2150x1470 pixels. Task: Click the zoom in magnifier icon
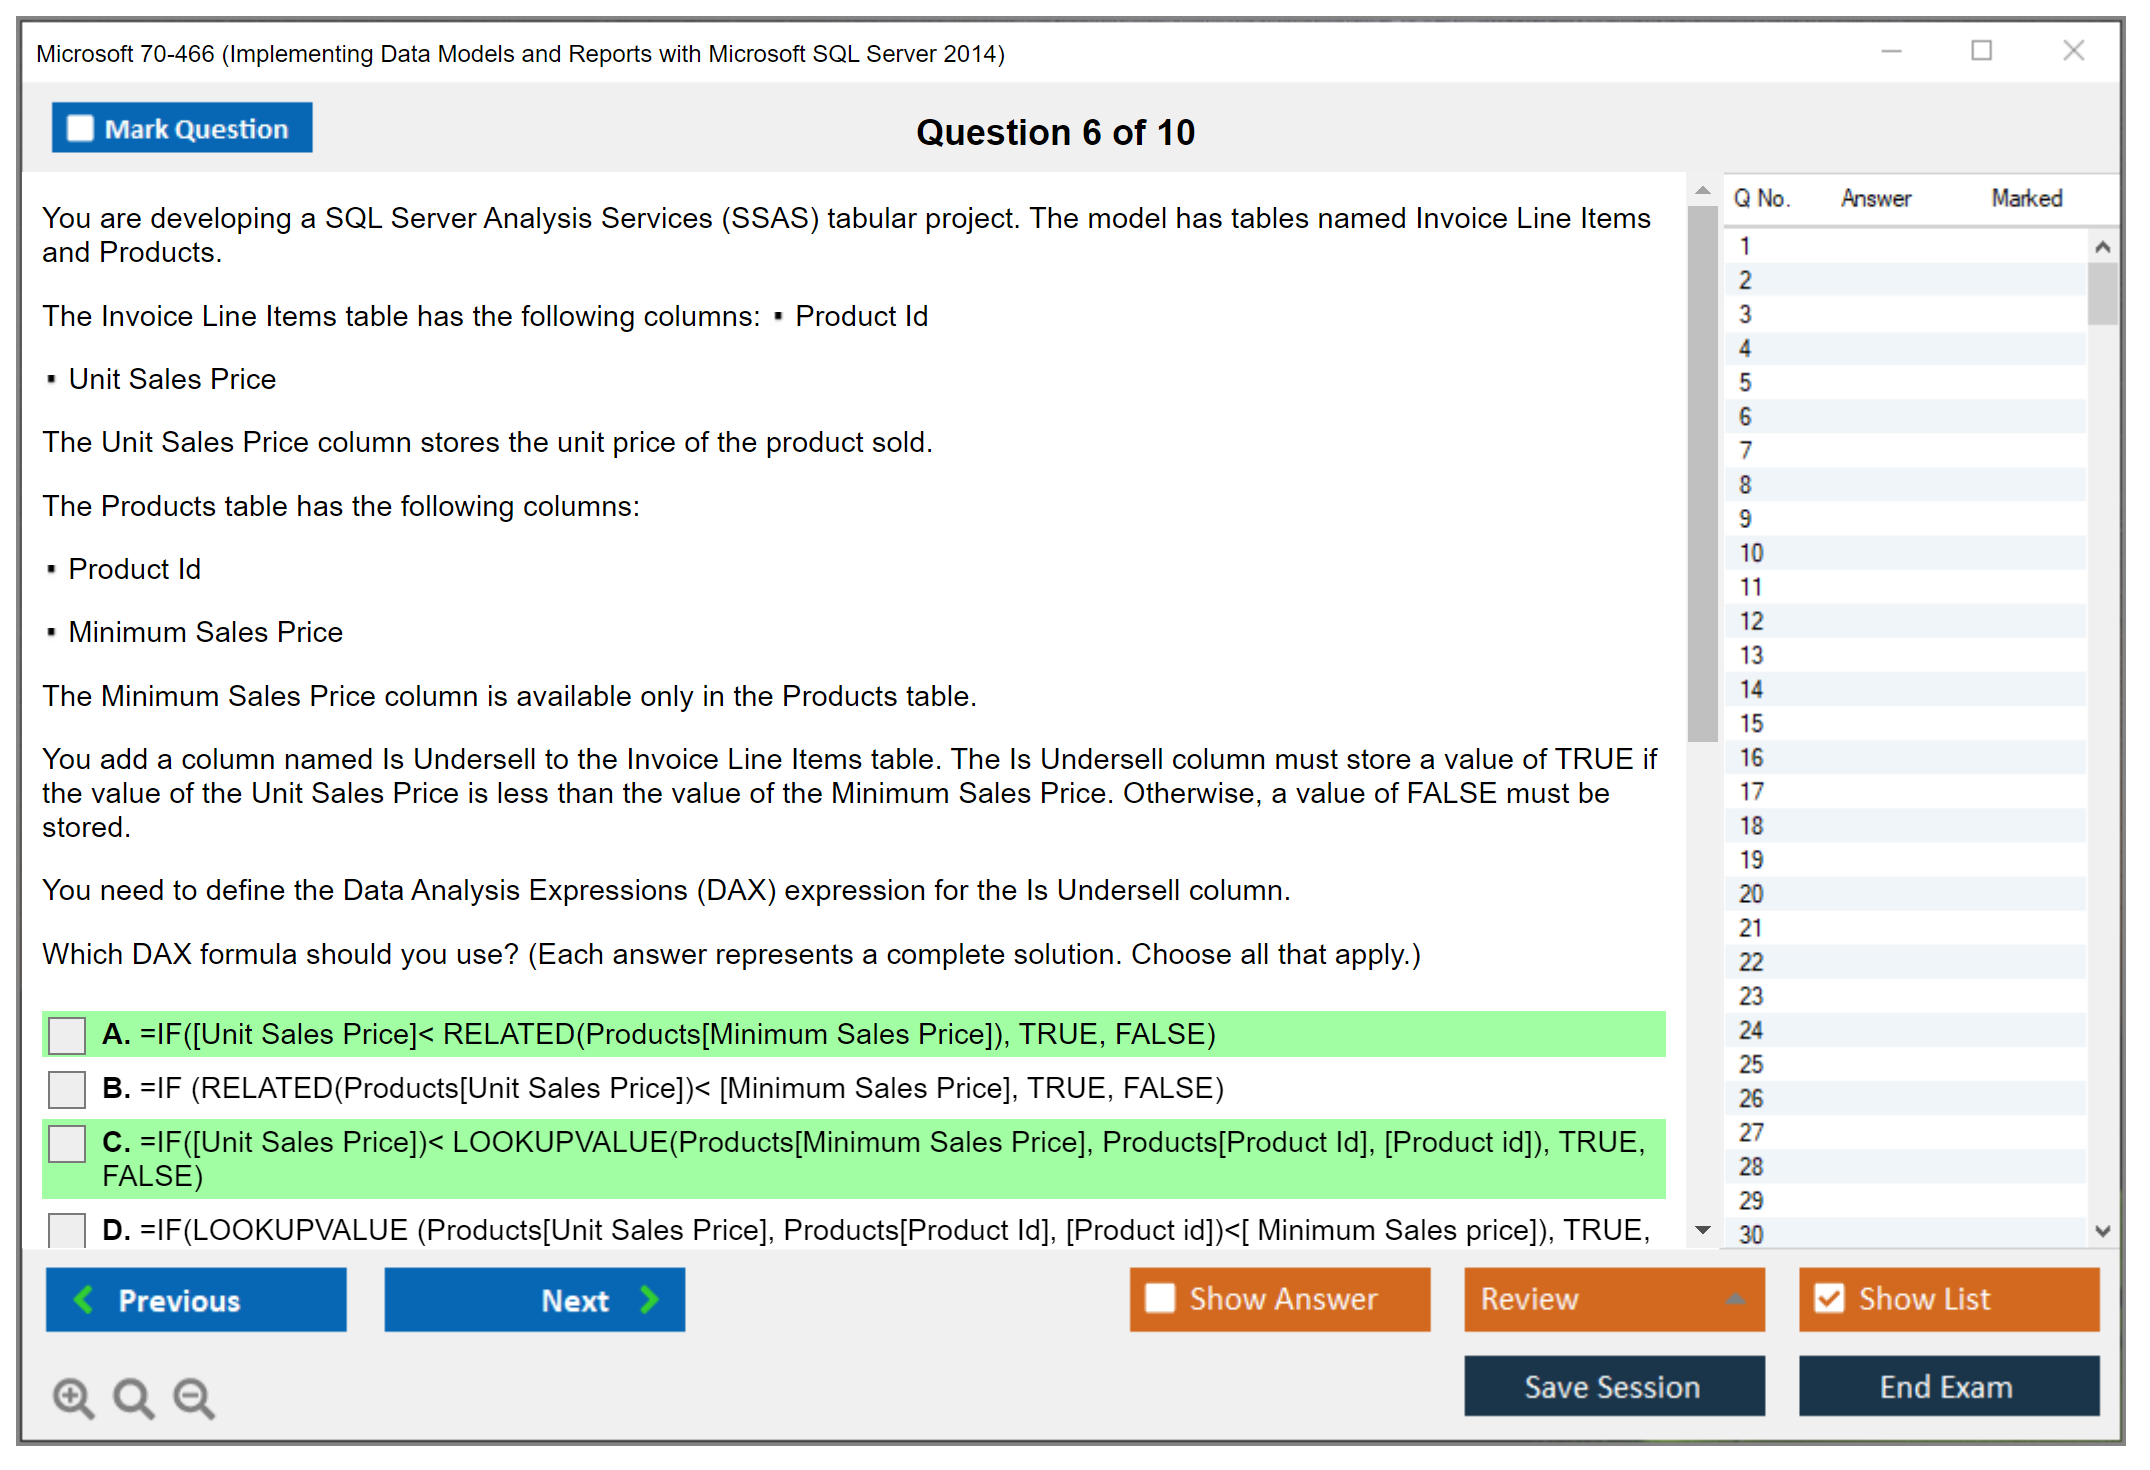72,1397
